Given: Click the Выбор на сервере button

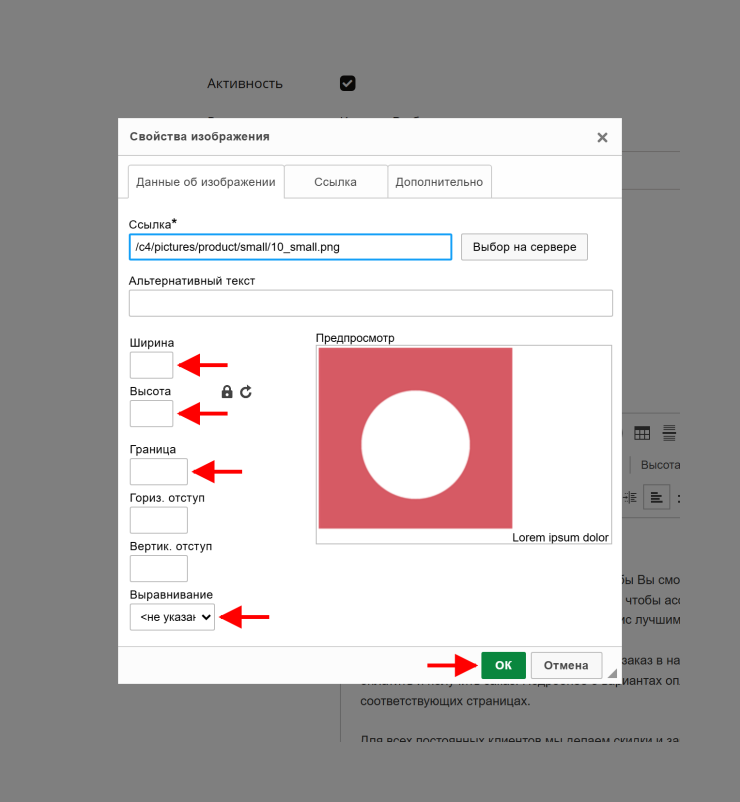Looking at the screenshot, I should click(x=524, y=247).
